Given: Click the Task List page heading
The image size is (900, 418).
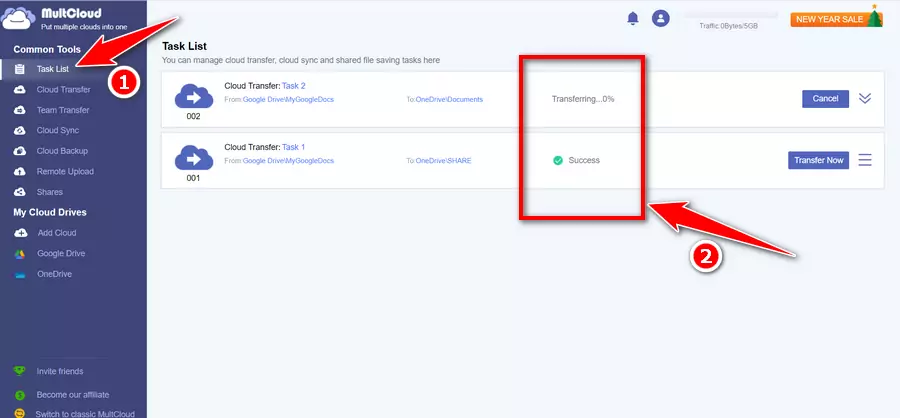Looking at the screenshot, I should [x=184, y=46].
